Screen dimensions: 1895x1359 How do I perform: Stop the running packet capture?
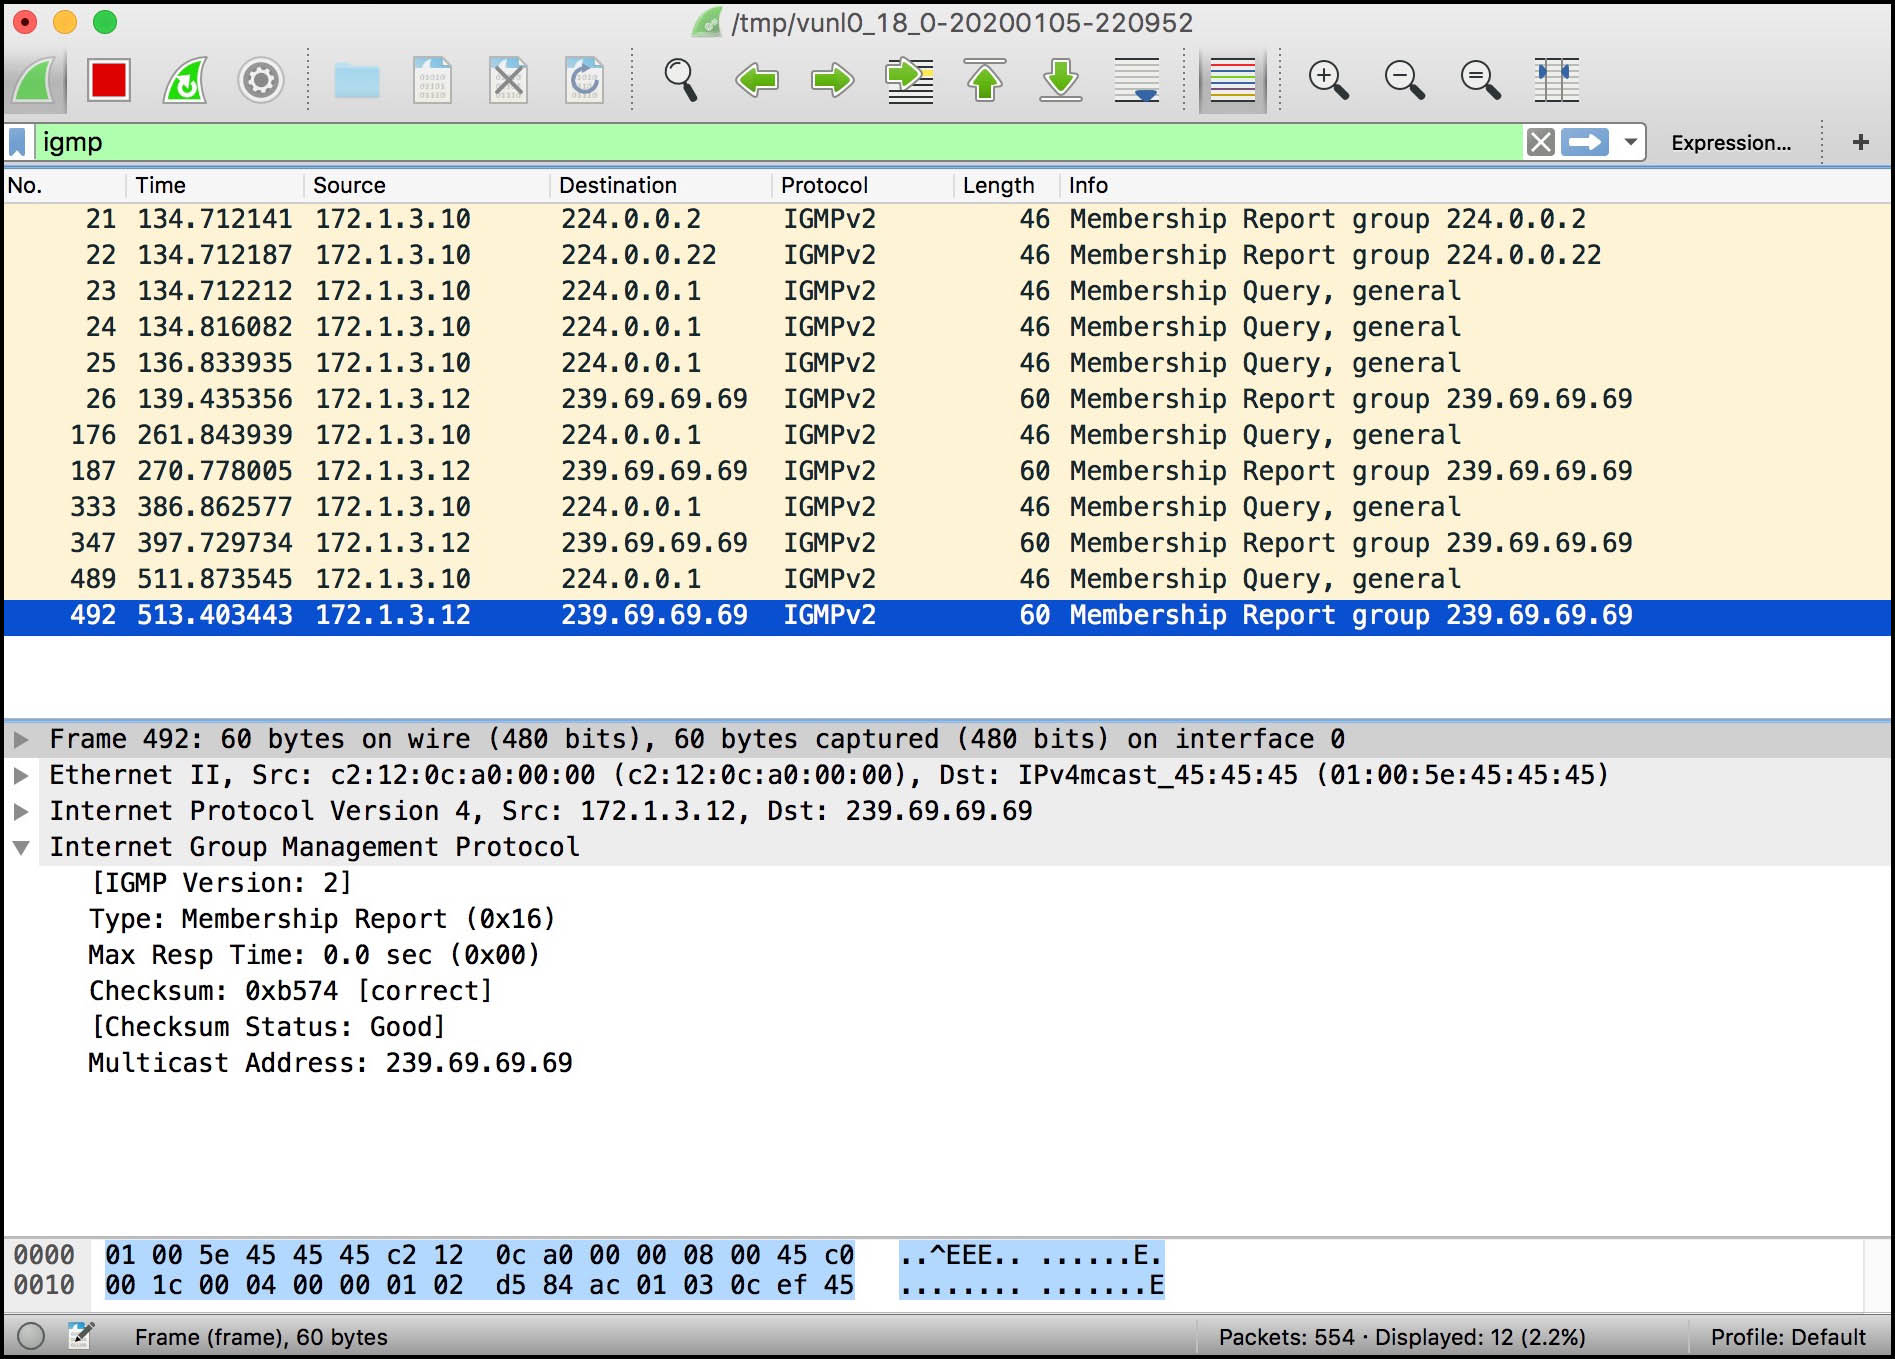click(x=108, y=80)
